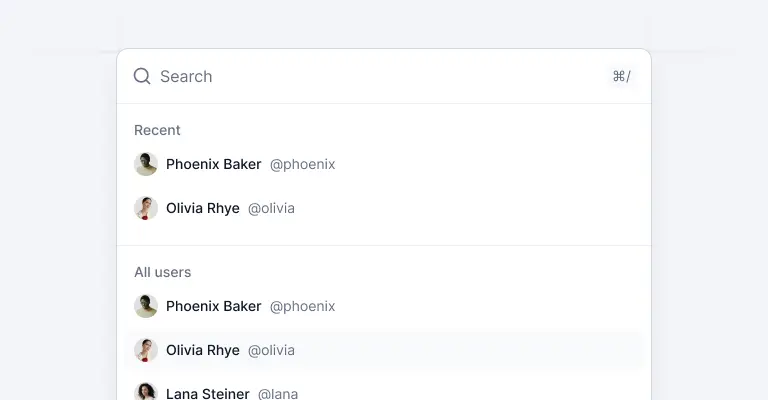Image resolution: width=768 pixels, height=400 pixels.
Task: Click the @olivia handle under Recent
Action: pos(271,208)
